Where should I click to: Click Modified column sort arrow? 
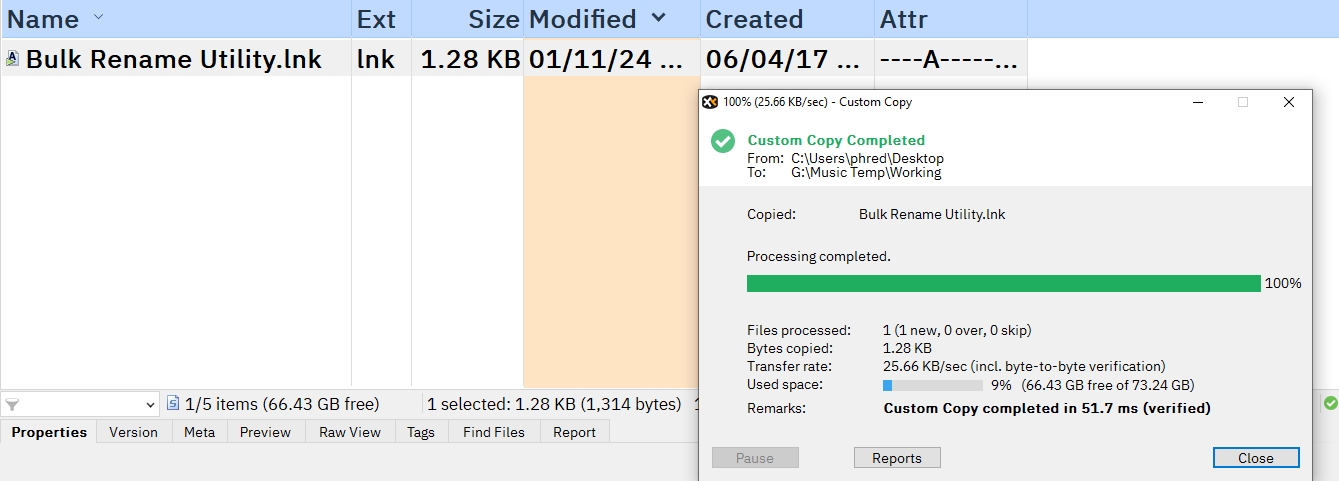coord(658,18)
